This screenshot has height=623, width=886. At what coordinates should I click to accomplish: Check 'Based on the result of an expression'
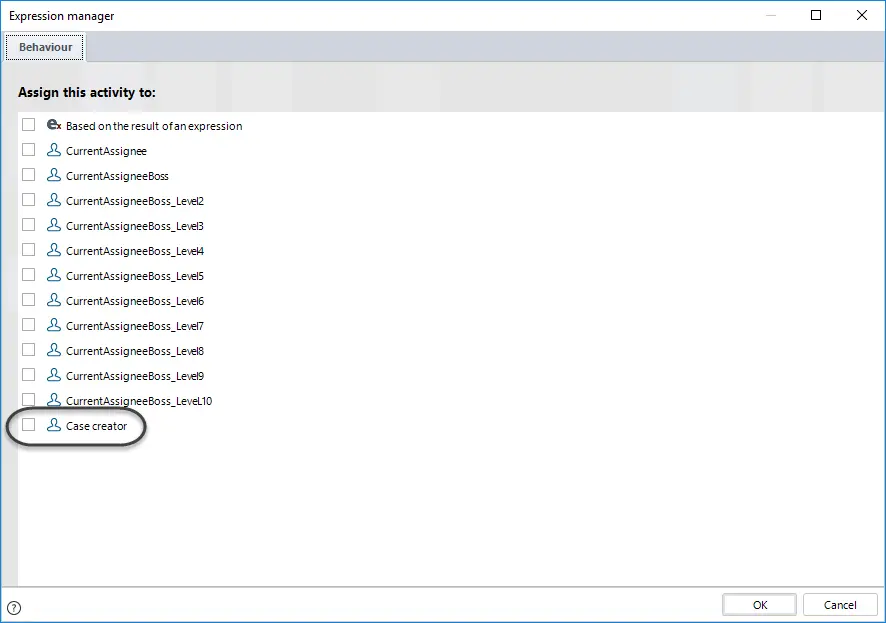28,125
